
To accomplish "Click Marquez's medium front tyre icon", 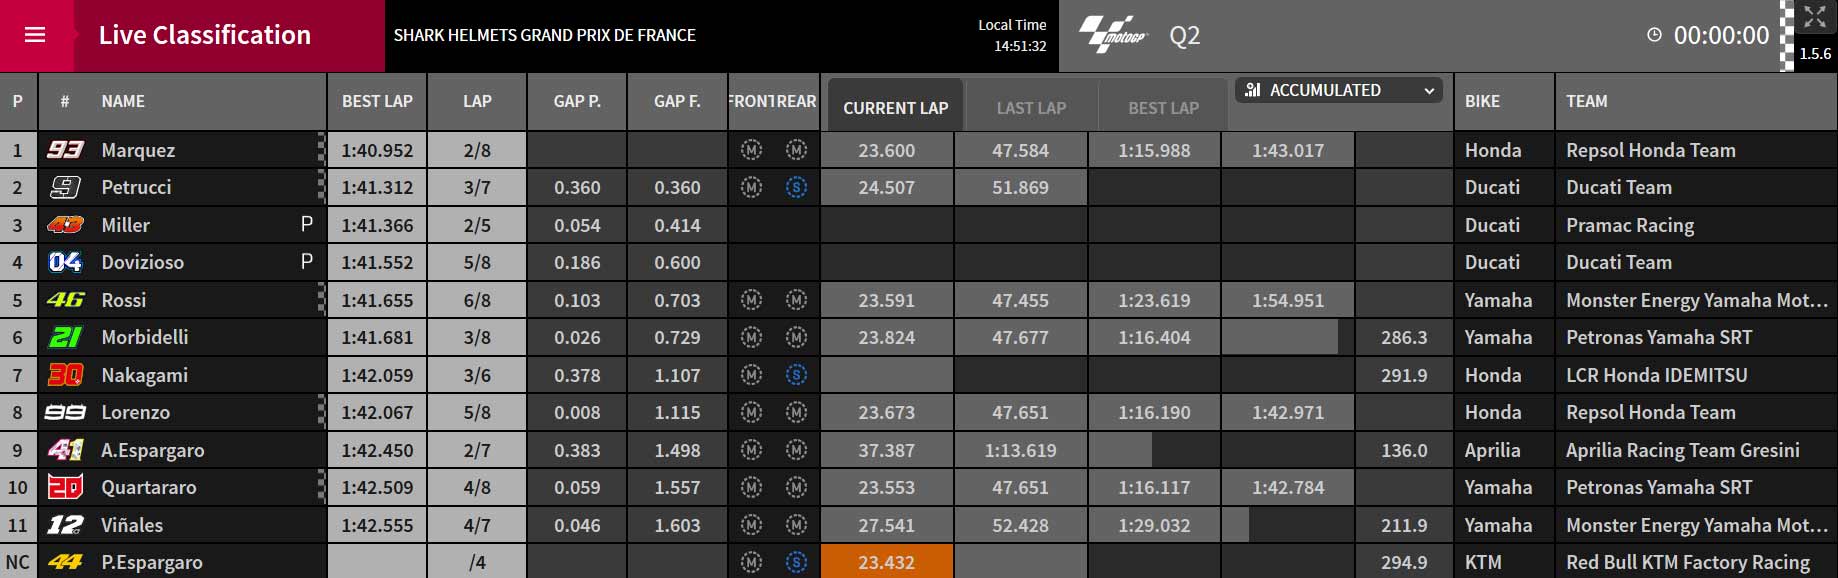I will pyautogui.click(x=752, y=150).
